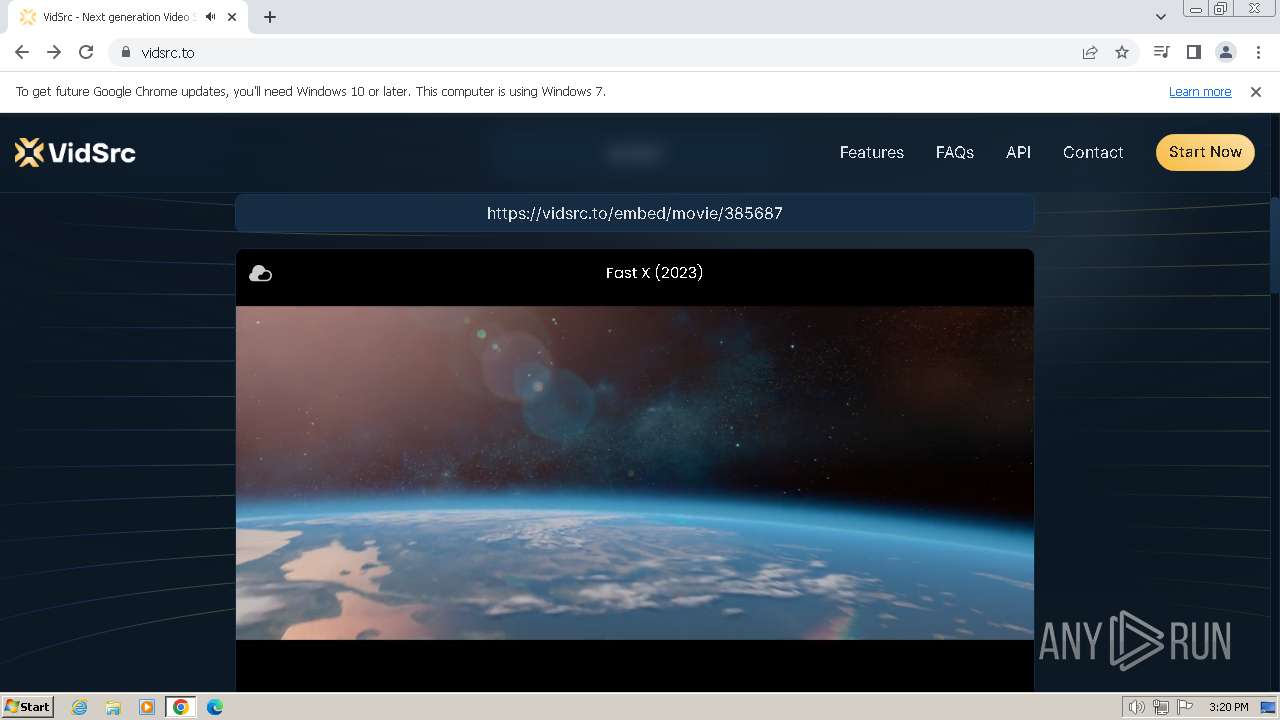The height and width of the screenshot is (720, 1280).
Task: Click the Fast X (2023) title
Action: pyautogui.click(x=654, y=272)
